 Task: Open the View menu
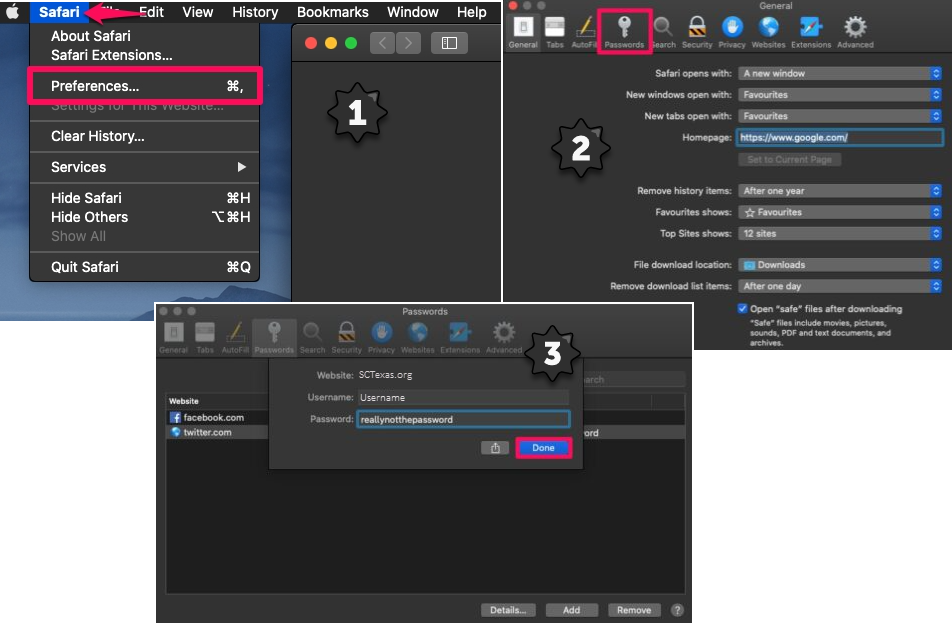[x=198, y=12]
